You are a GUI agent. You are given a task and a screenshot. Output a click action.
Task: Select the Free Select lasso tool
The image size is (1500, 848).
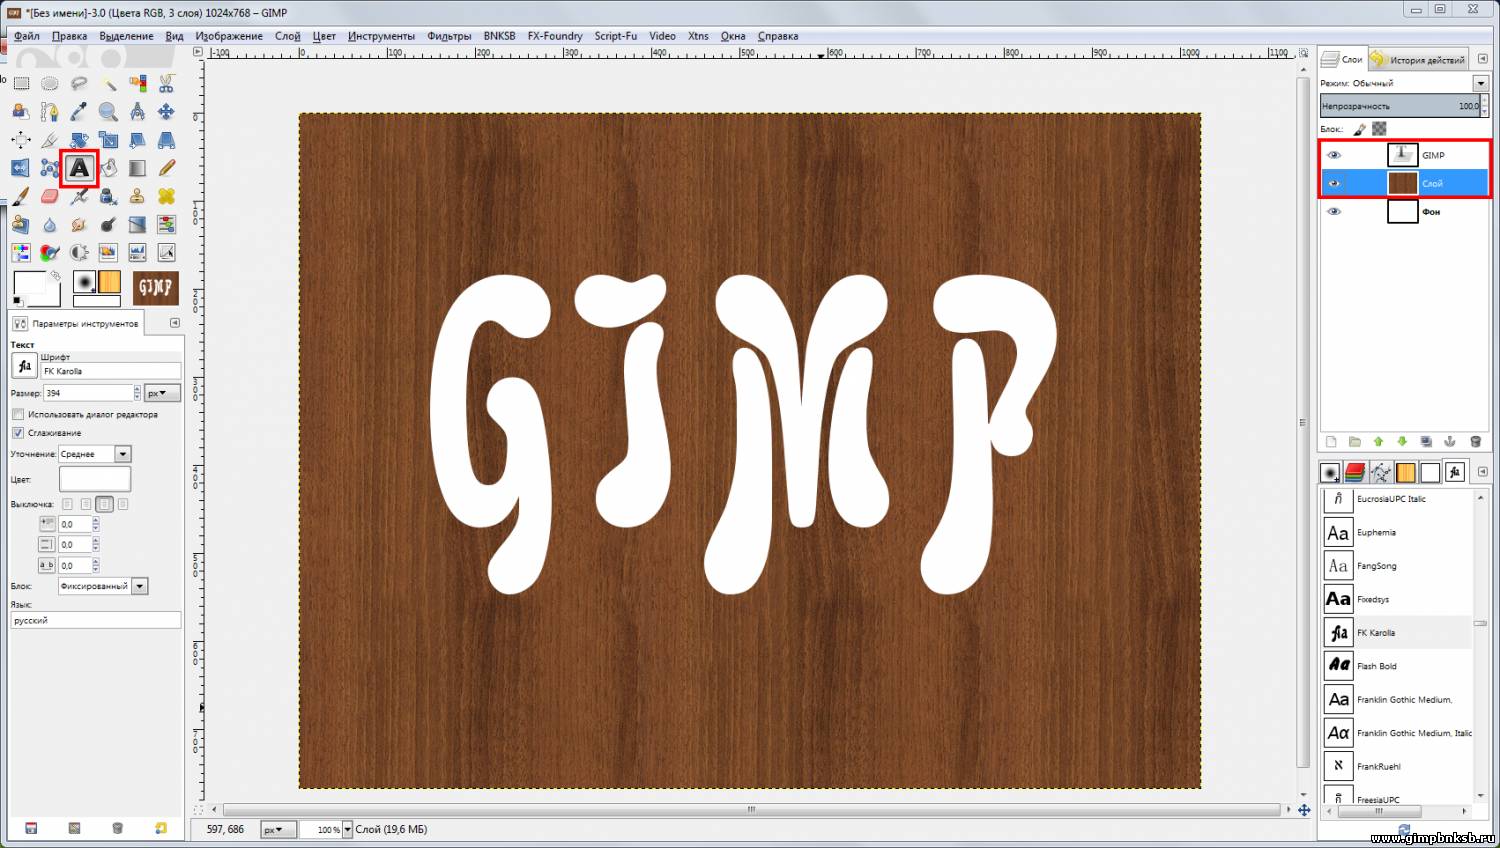tap(79, 83)
